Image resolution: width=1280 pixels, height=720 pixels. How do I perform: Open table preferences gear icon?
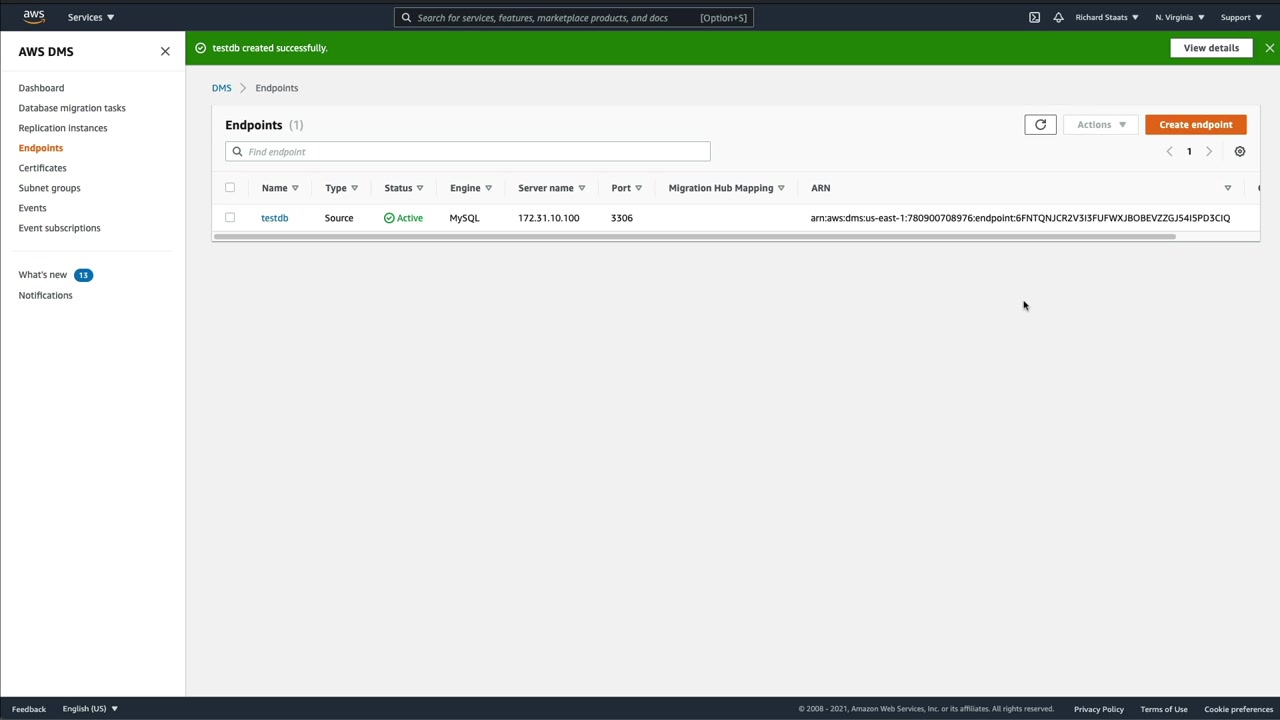(x=1240, y=152)
